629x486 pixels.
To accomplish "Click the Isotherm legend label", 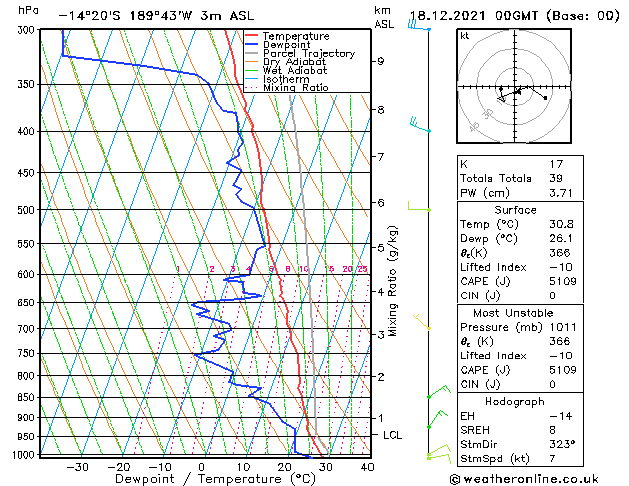I will (x=286, y=79).
